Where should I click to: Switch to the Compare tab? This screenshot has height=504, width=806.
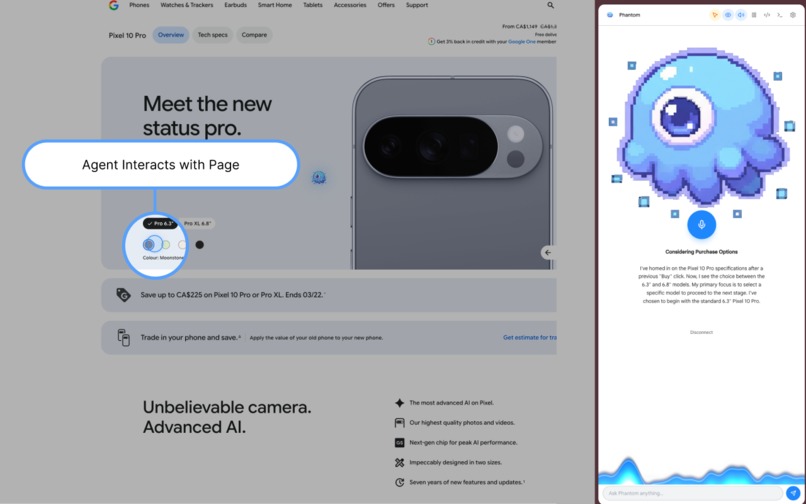pos(254,35)
